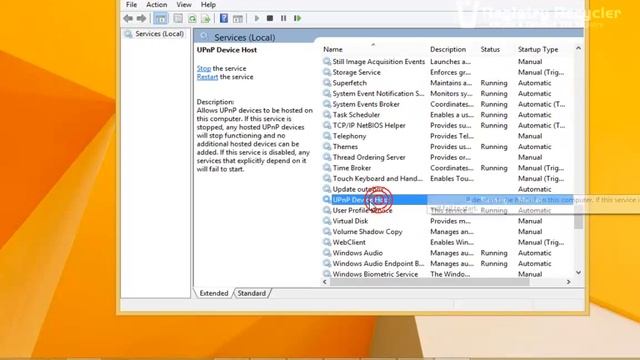Viewport: 640px width, 360px height.
Task: Select the System Events Broker service
Action: [366, 104]
